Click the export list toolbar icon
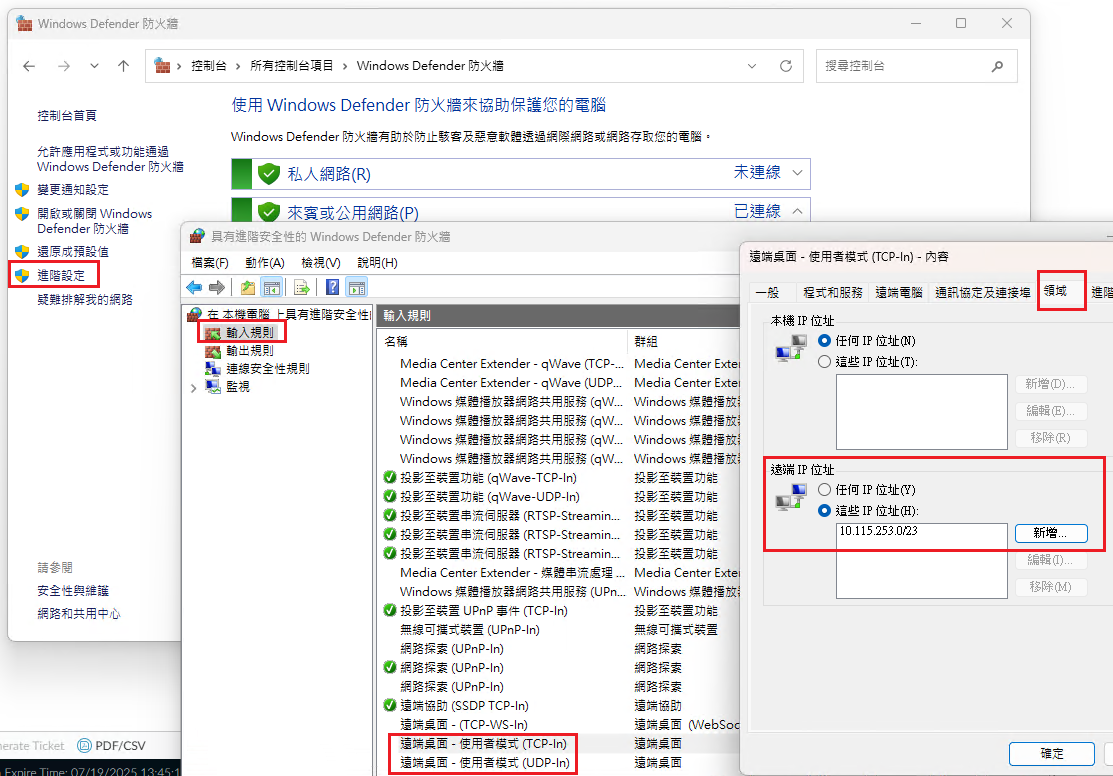The height and width of the screenshot is (776, 1113). click(x=300, y=288)
